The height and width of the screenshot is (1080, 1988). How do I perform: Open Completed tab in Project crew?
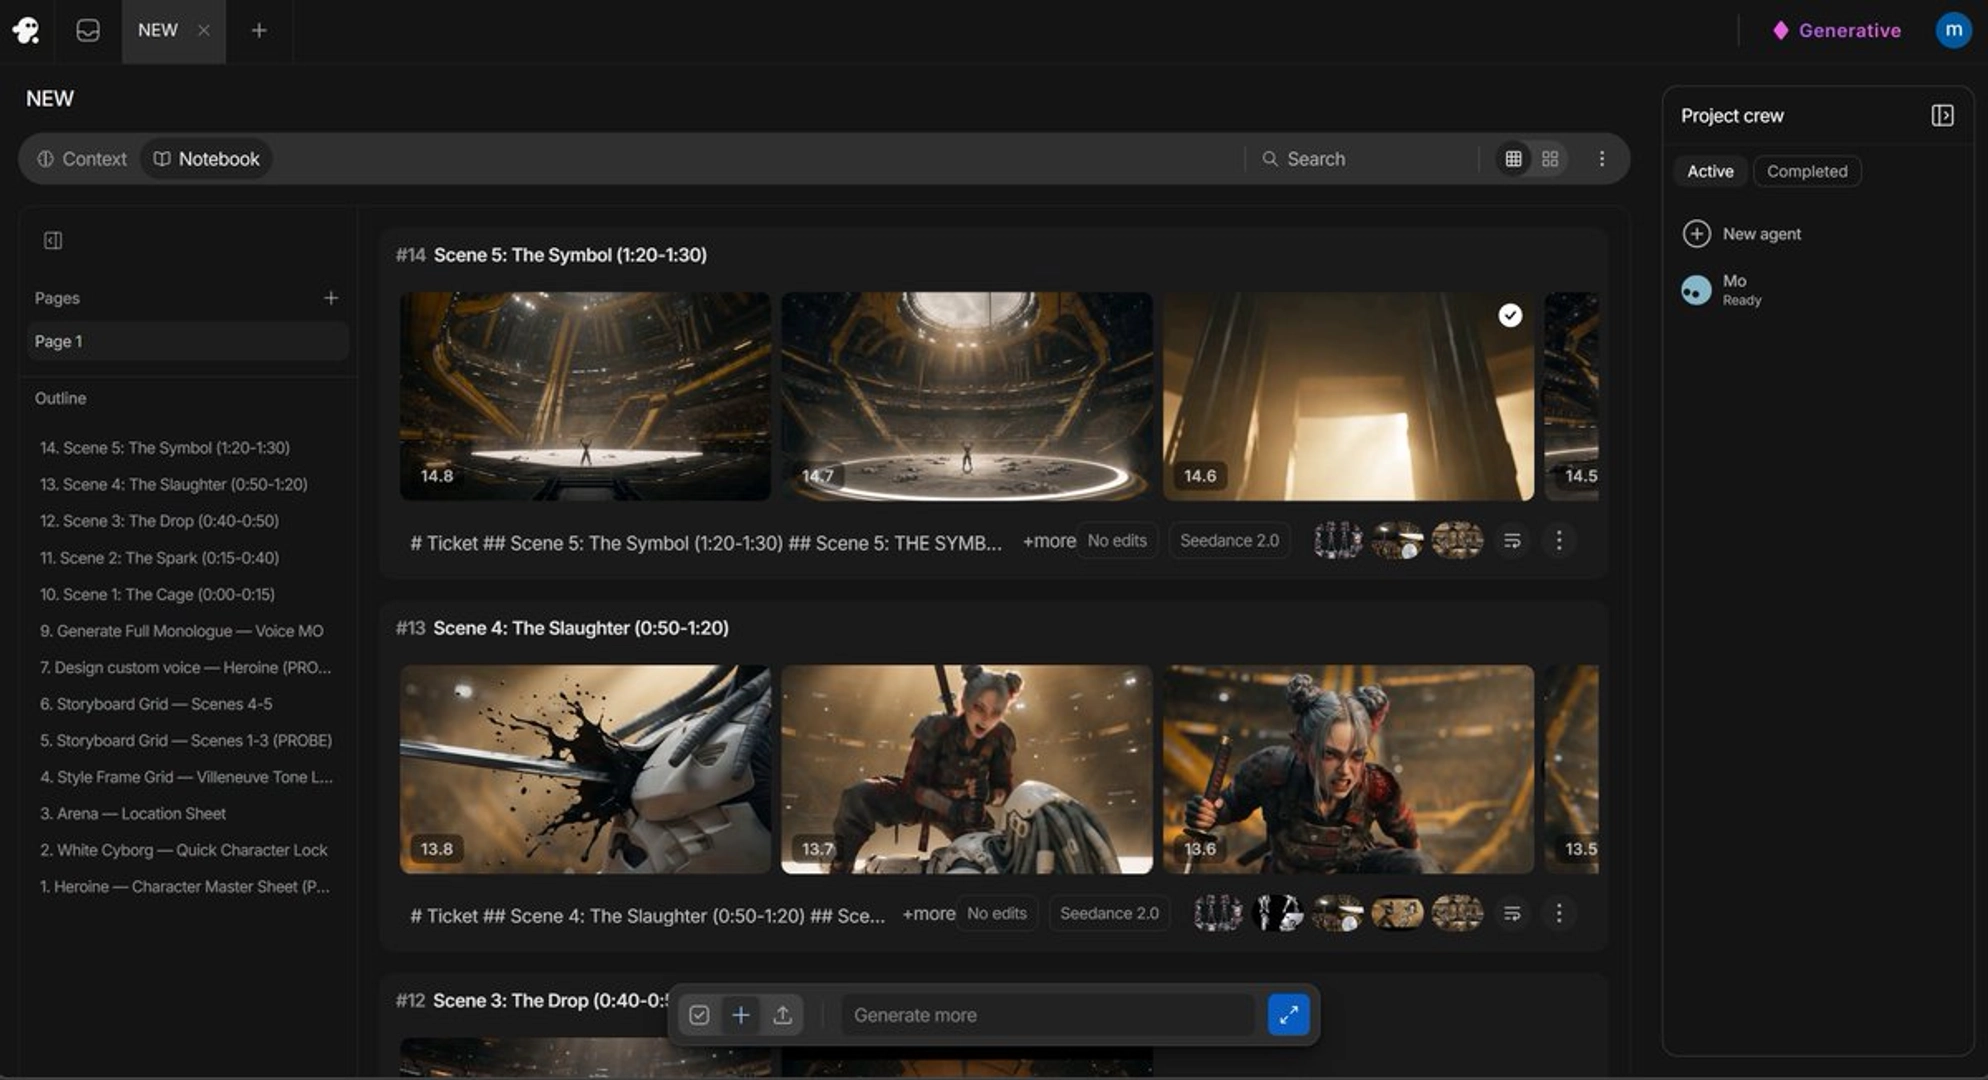[x=1806, y=171]
